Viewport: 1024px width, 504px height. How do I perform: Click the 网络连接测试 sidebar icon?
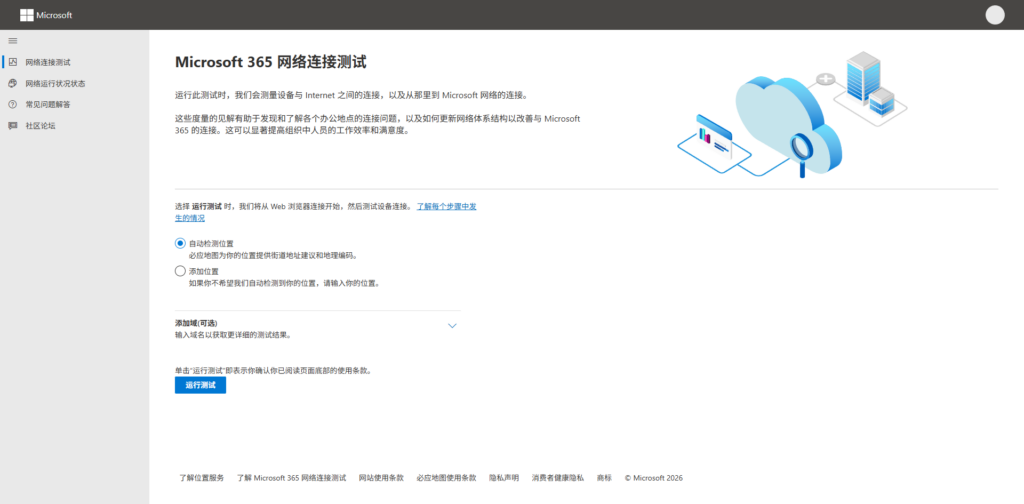click(13, 62)
